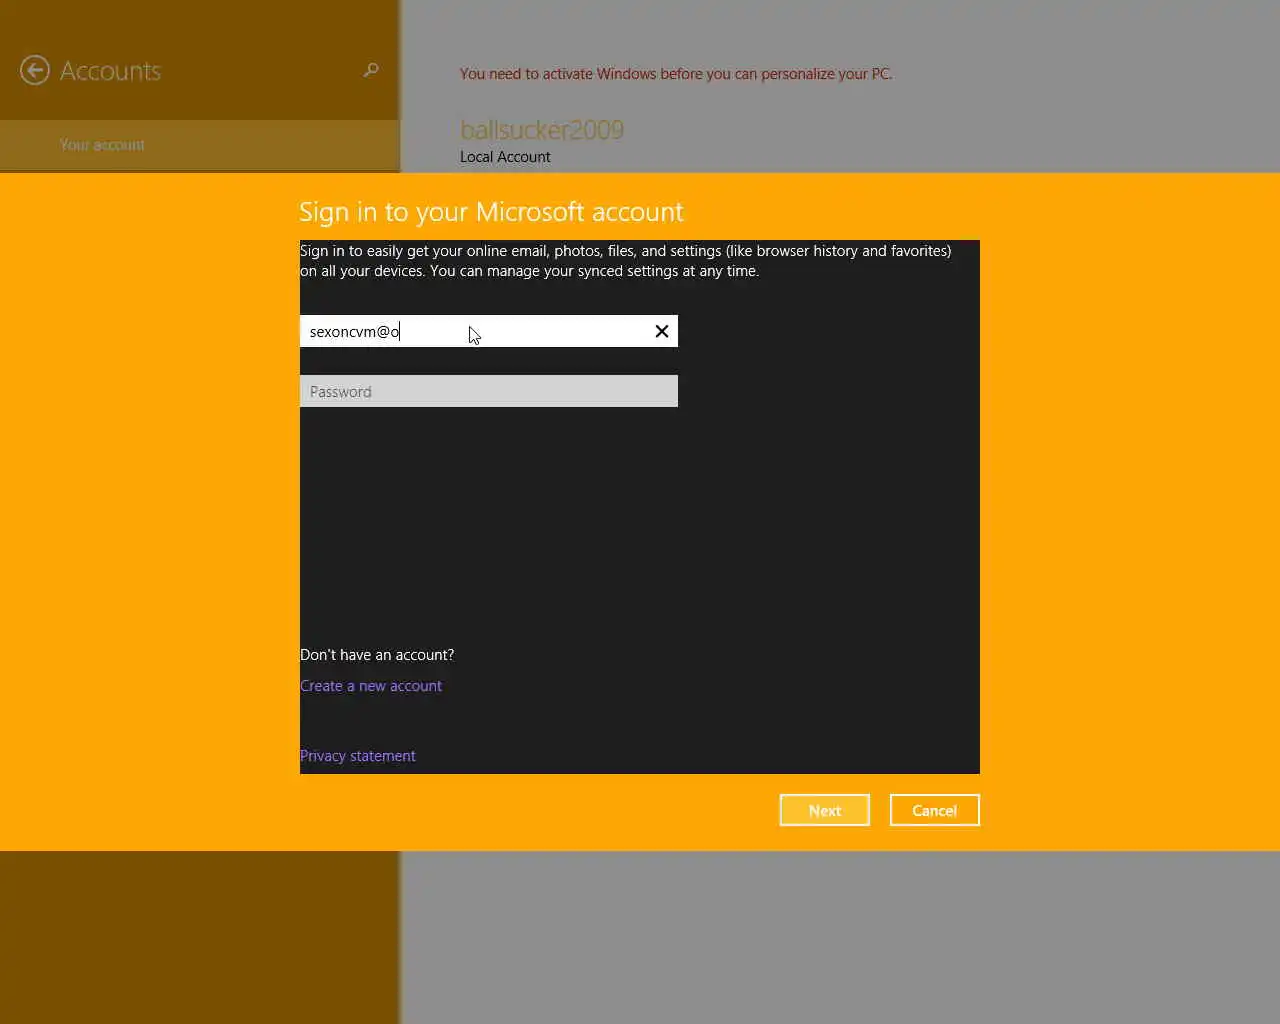Open the Create a new account link
This screenshot has width=1280, height=1024.
371,686
